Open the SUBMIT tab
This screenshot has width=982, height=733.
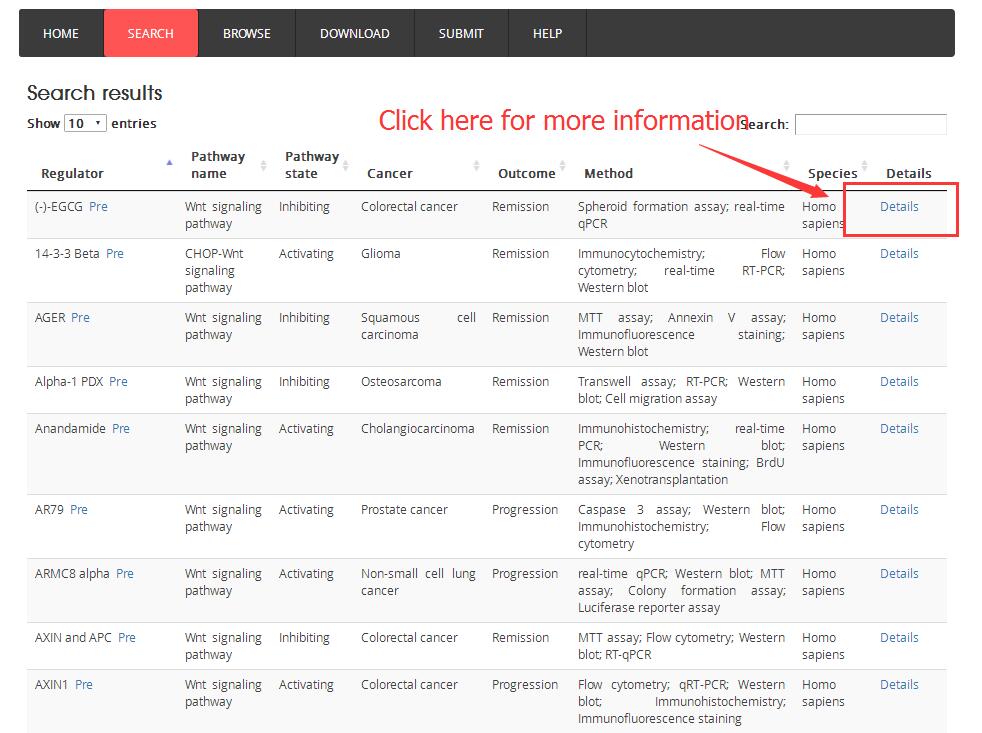point(461,33)
